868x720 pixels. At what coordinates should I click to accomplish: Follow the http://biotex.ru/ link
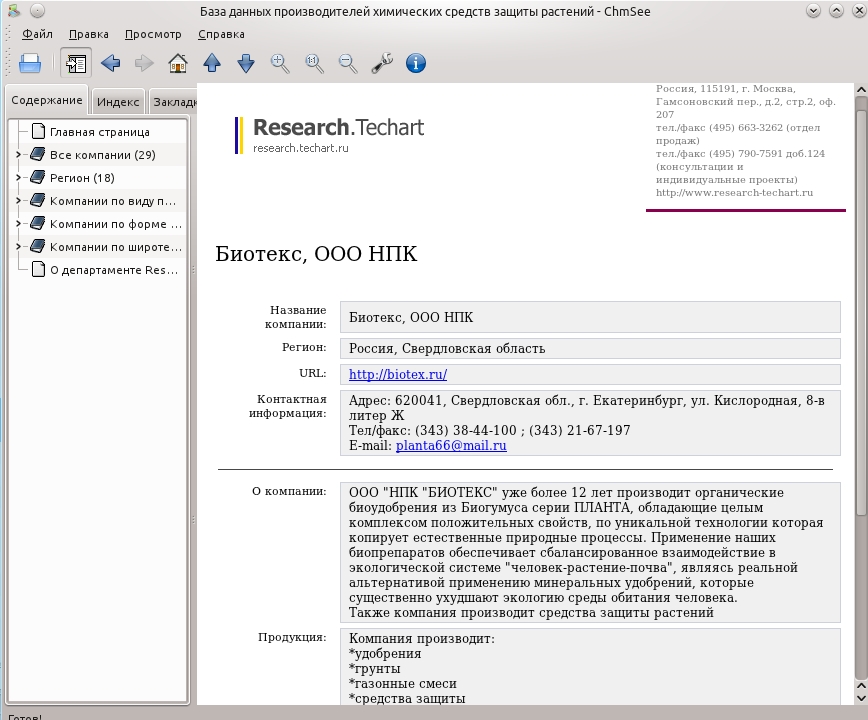click(x=398, y=374)
